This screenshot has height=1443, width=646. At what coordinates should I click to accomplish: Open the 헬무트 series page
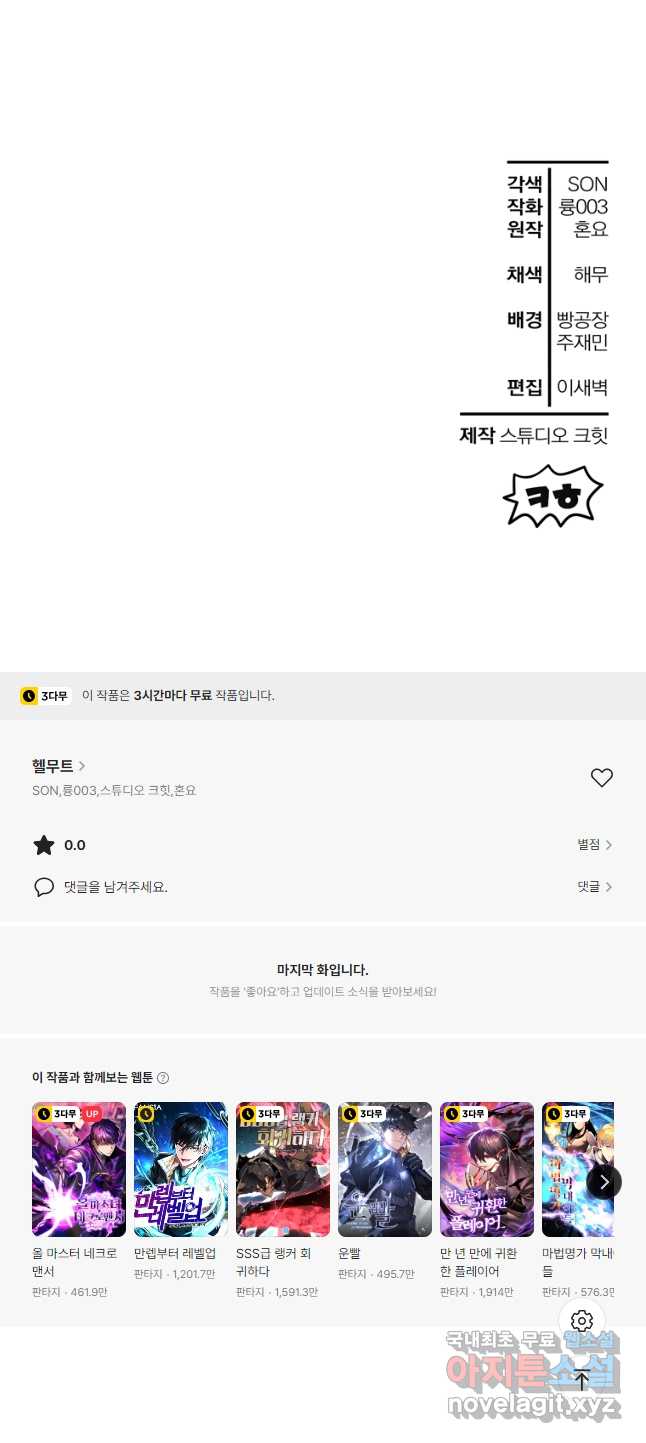(x=59, y=766)
